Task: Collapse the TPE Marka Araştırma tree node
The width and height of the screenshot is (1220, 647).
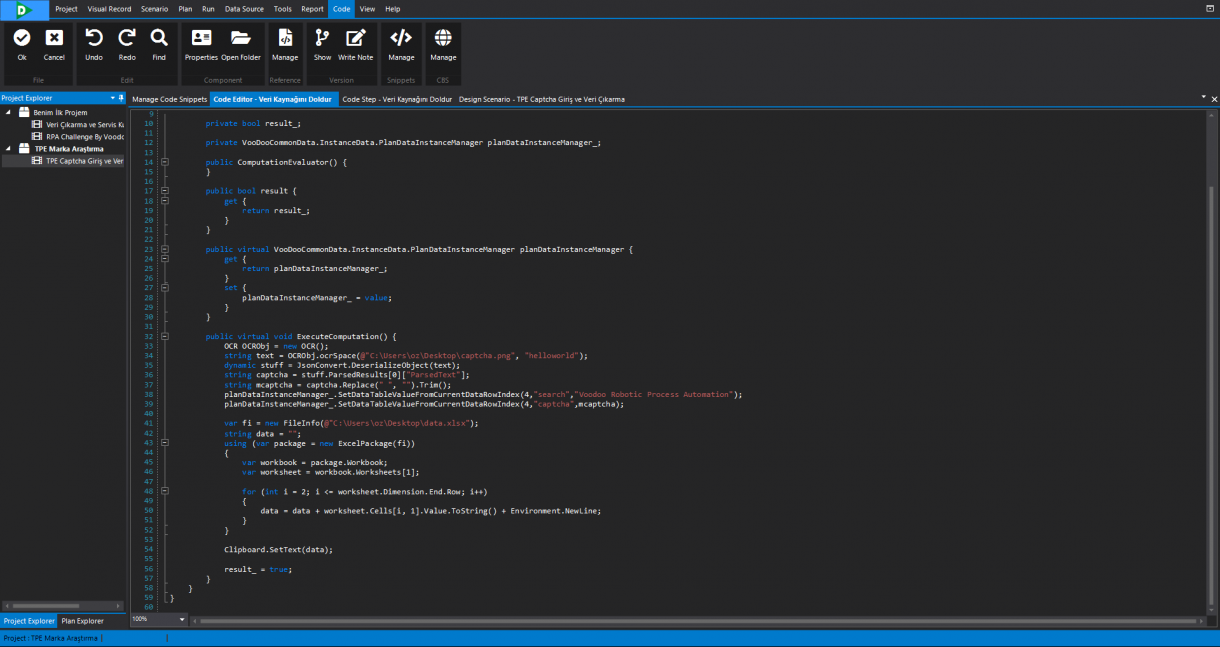Action: 9,149
